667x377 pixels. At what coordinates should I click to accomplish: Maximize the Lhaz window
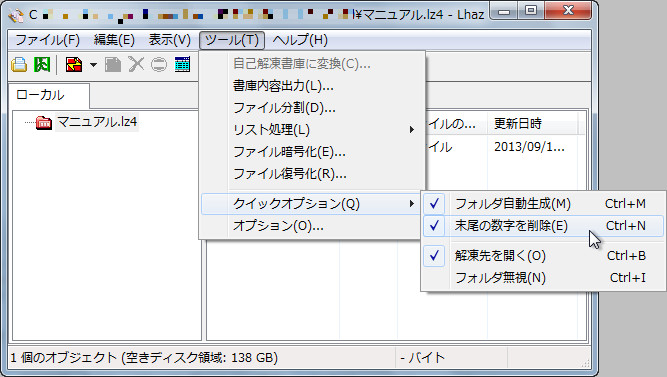(530, 11)
